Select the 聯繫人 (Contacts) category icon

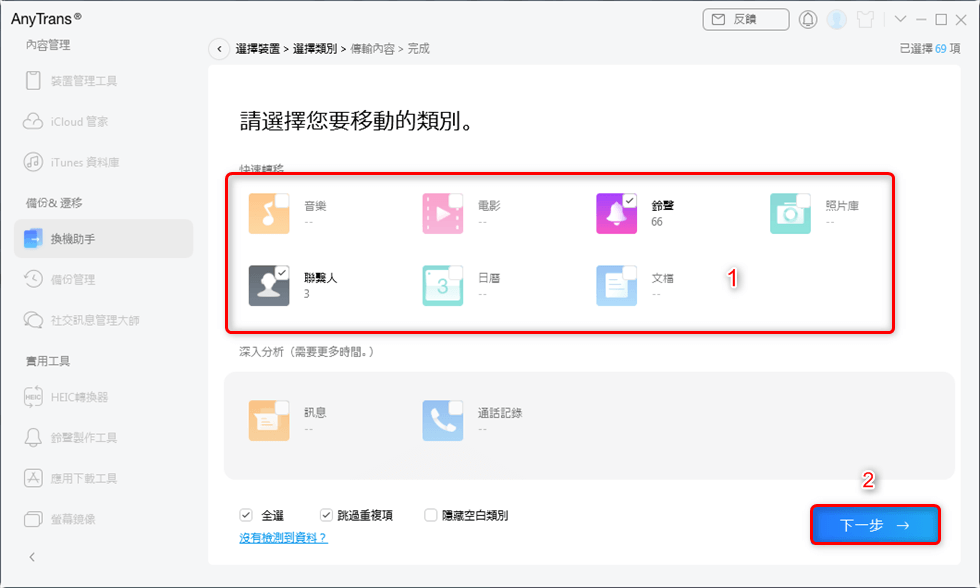268,285
